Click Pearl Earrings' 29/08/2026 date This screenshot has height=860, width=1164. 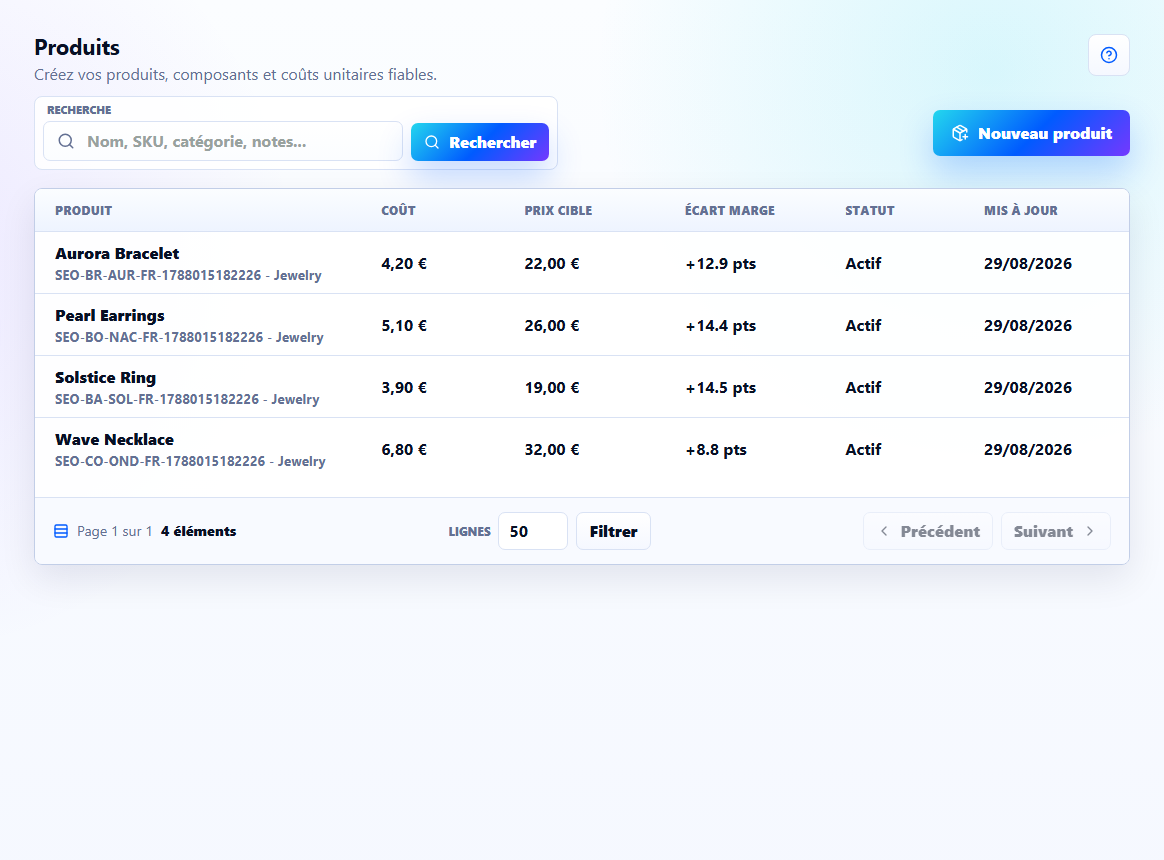pos(1028,326)
